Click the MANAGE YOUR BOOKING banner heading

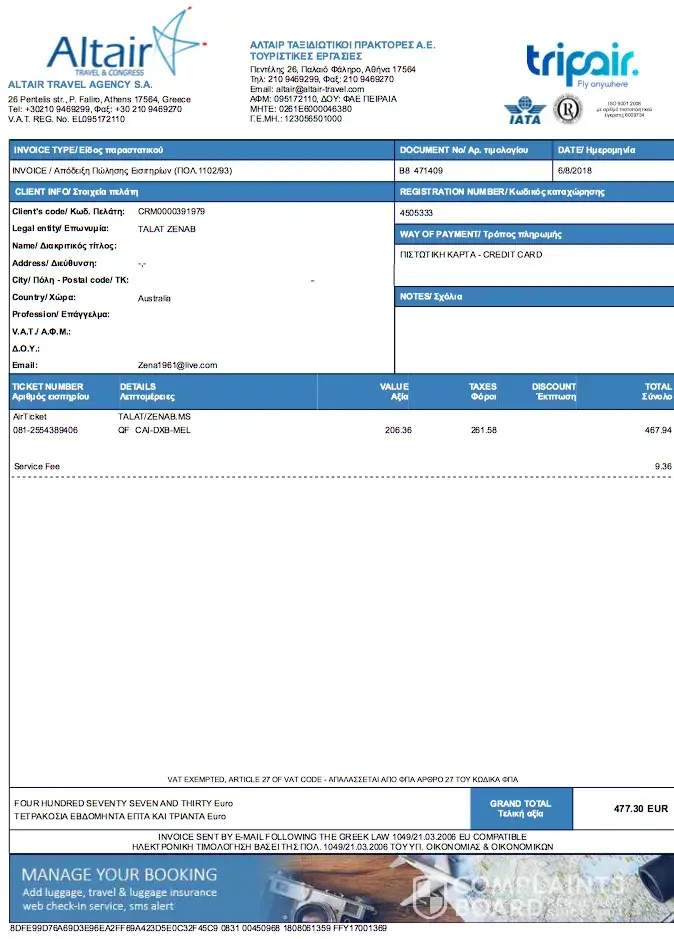pos(119,874)
